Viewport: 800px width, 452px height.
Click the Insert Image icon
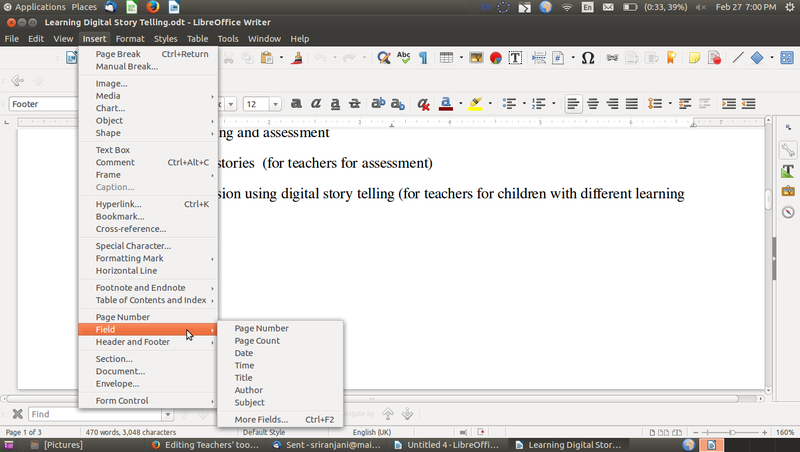coord(476,58)
